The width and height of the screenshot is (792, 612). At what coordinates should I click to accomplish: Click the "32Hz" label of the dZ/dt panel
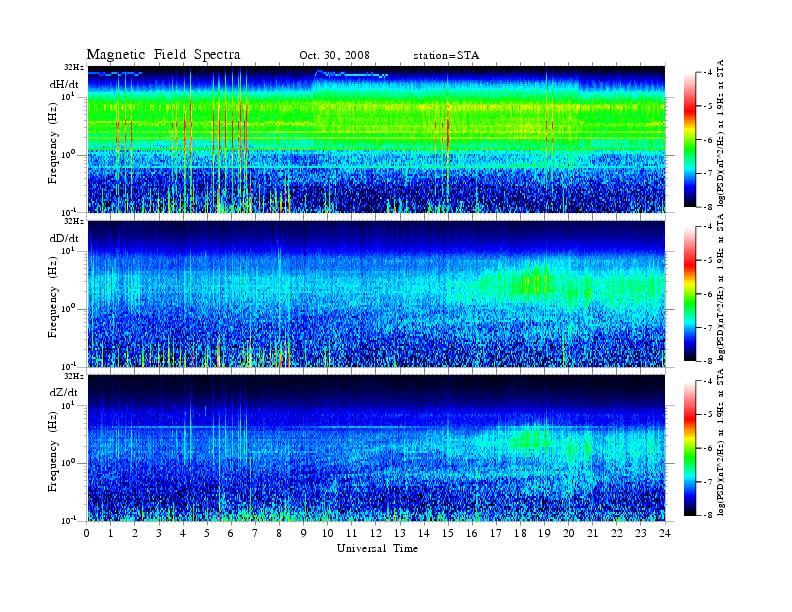tap(73, 376)
